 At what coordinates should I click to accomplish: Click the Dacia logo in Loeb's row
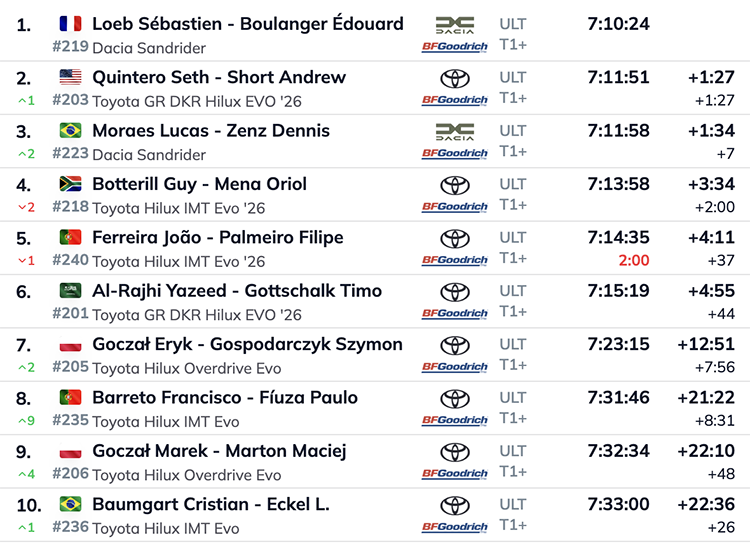(455, 24)
